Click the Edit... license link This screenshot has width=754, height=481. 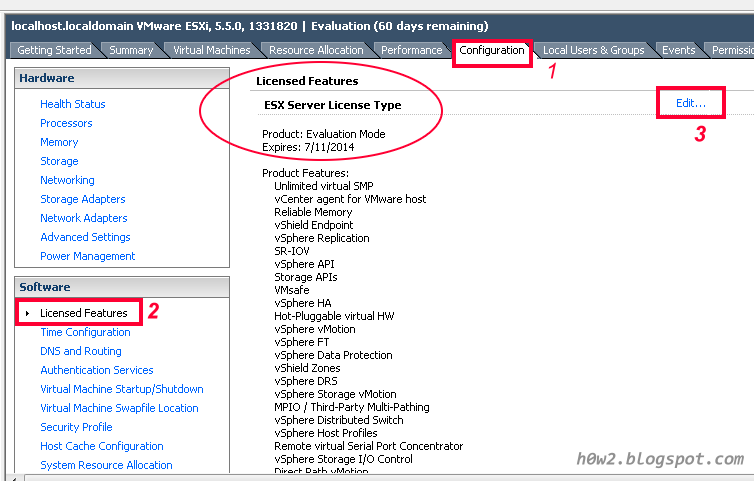pyautogui.click(x=691, y=103)
